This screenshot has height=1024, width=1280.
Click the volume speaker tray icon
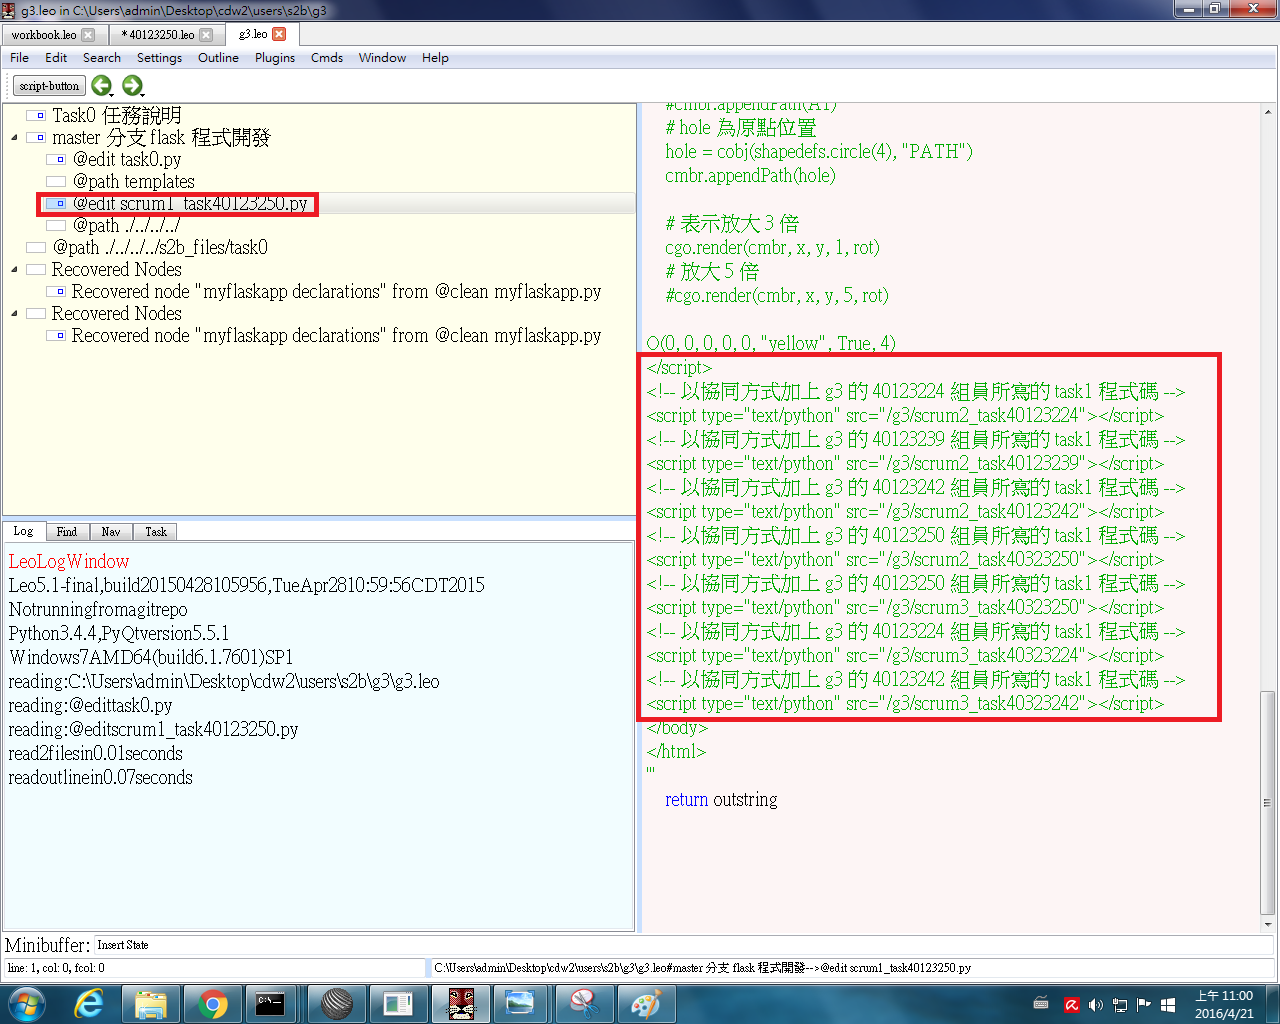pyautogui.click(x=1095, y=1005)
